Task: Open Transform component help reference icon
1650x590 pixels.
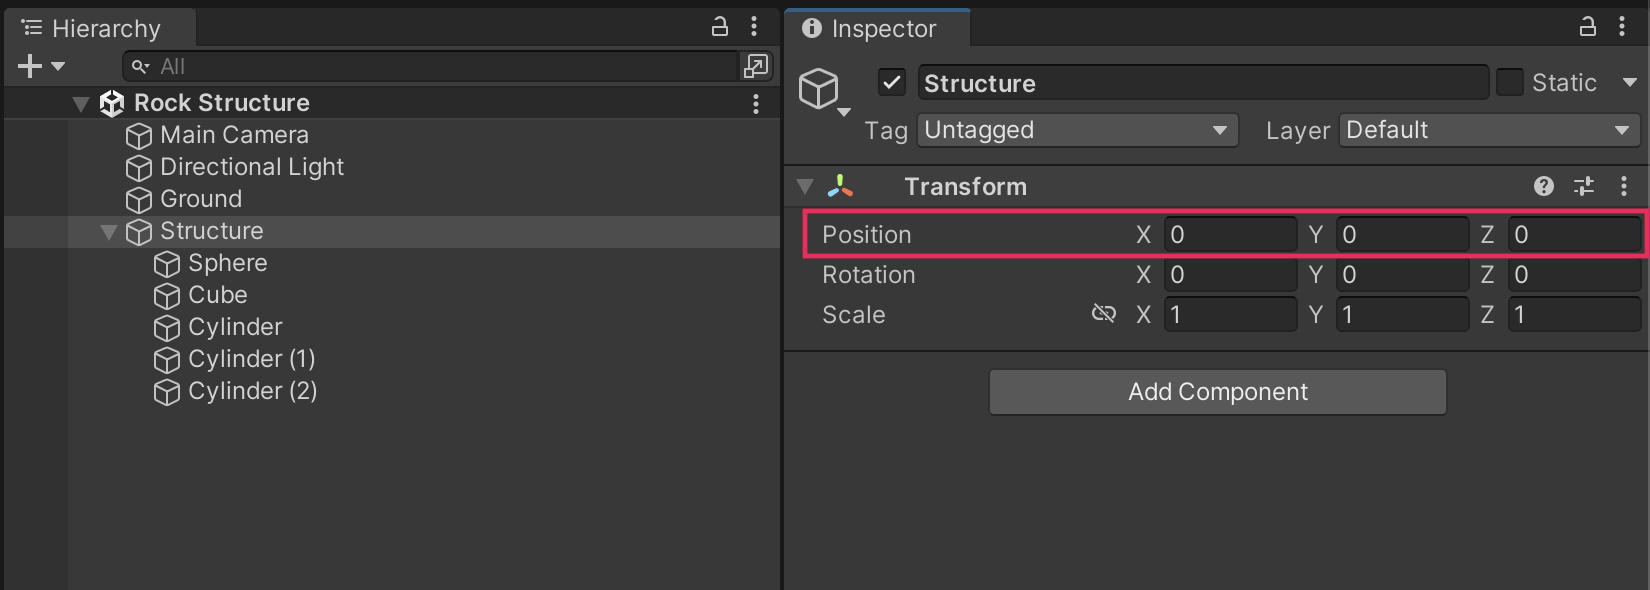Action: tap(1544, 186)
